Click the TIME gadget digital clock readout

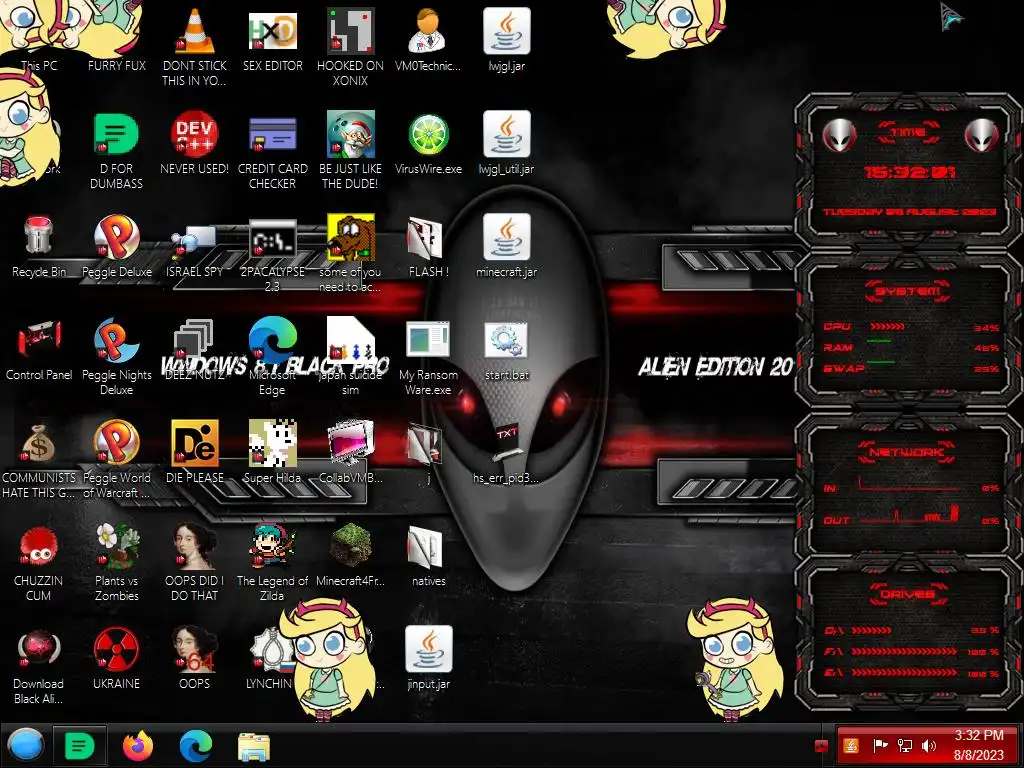[908, 172]
